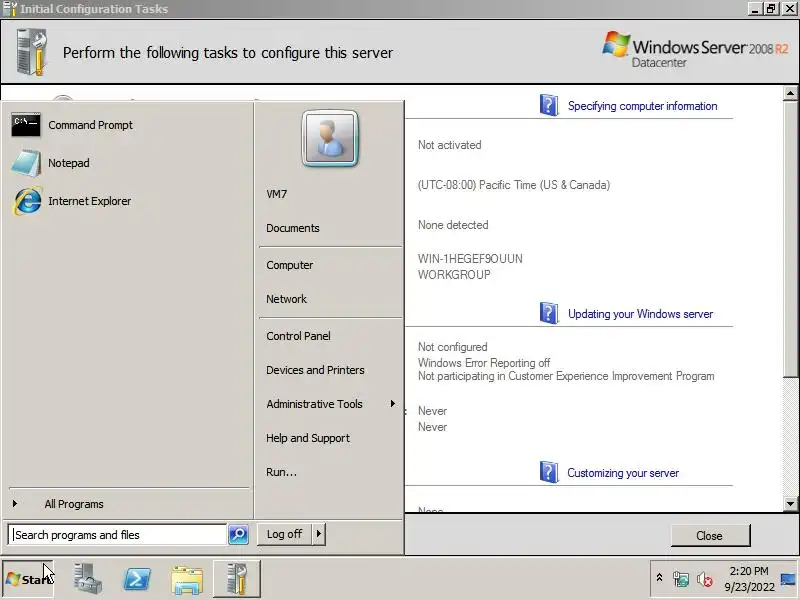Click computer name WIN-1HEGEF9OUUN
The image size is (800, 600).
[470, 259]
